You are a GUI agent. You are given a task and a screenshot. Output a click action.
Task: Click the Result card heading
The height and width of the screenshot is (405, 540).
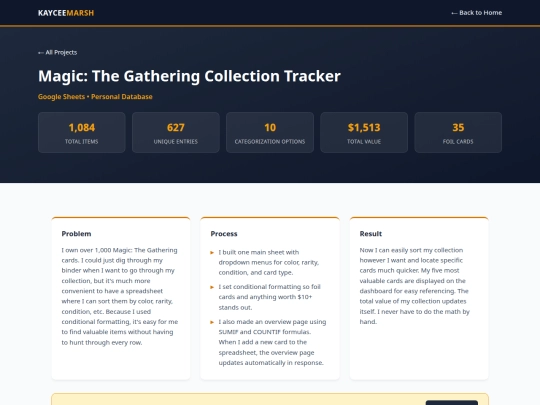click(x=371, y=234)
